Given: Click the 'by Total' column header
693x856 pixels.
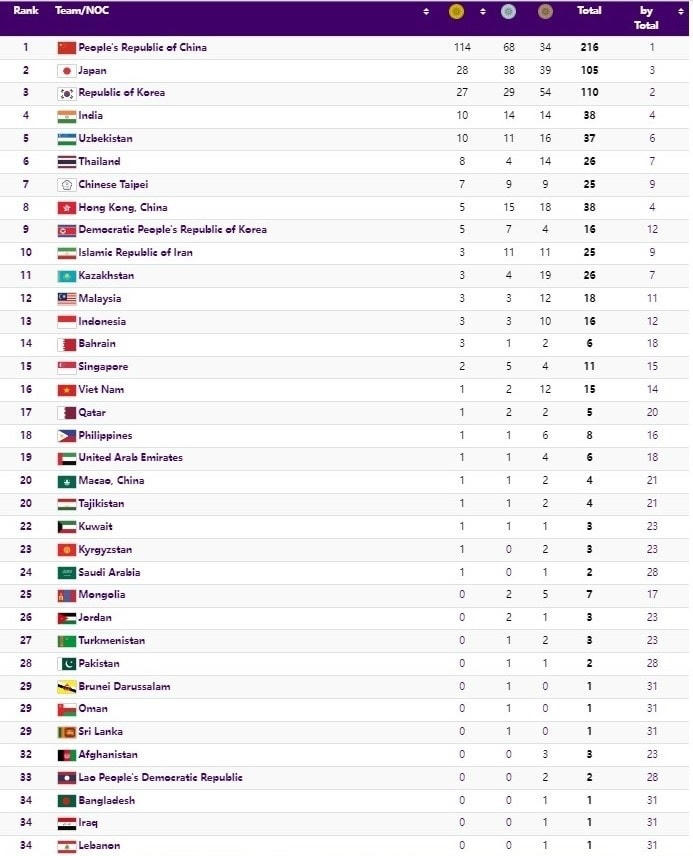Looking at the screenshot, I should click(647, 17).
